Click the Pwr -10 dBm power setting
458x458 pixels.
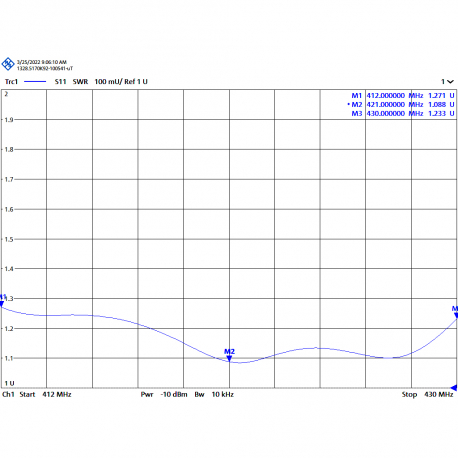[164, 395]
